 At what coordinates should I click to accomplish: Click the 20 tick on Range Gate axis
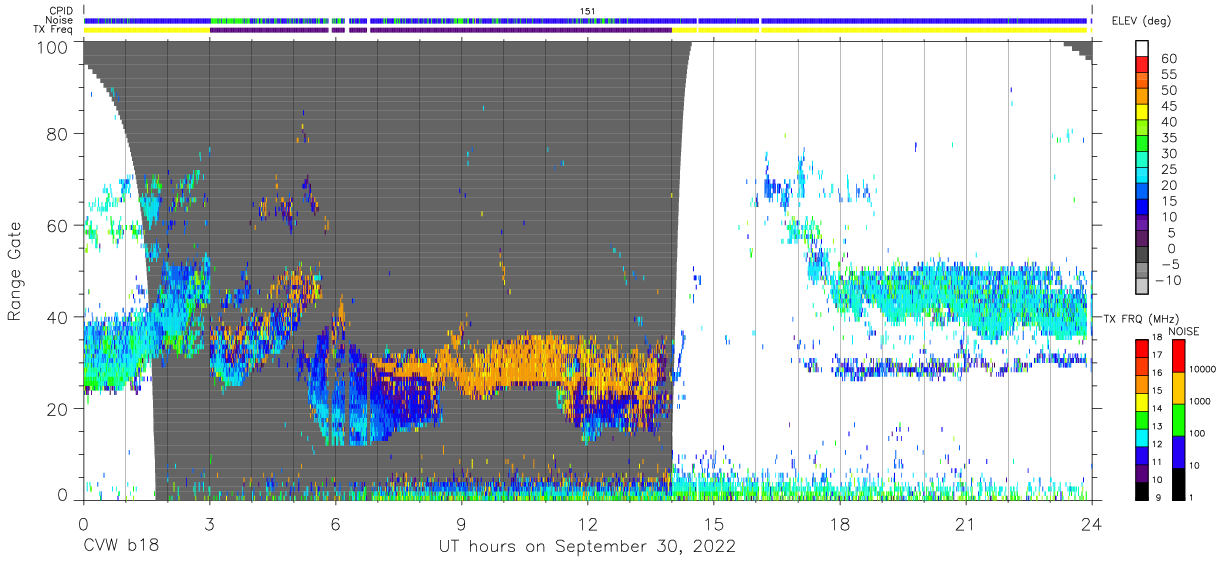click(x=59, y=409)
